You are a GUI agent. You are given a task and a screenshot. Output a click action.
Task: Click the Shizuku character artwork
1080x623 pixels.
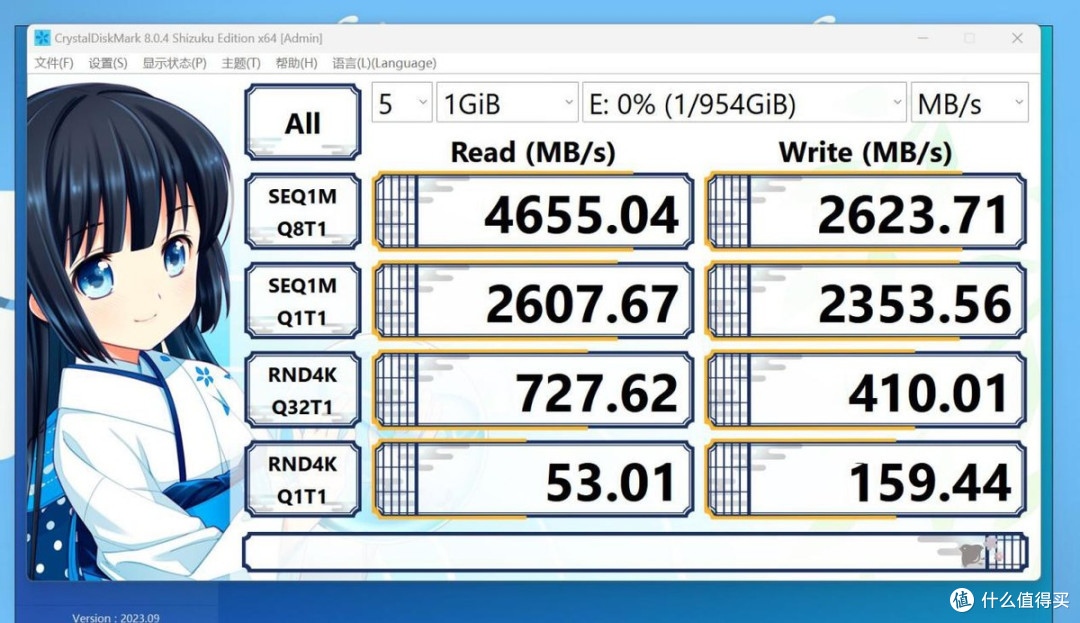point(131,330)
